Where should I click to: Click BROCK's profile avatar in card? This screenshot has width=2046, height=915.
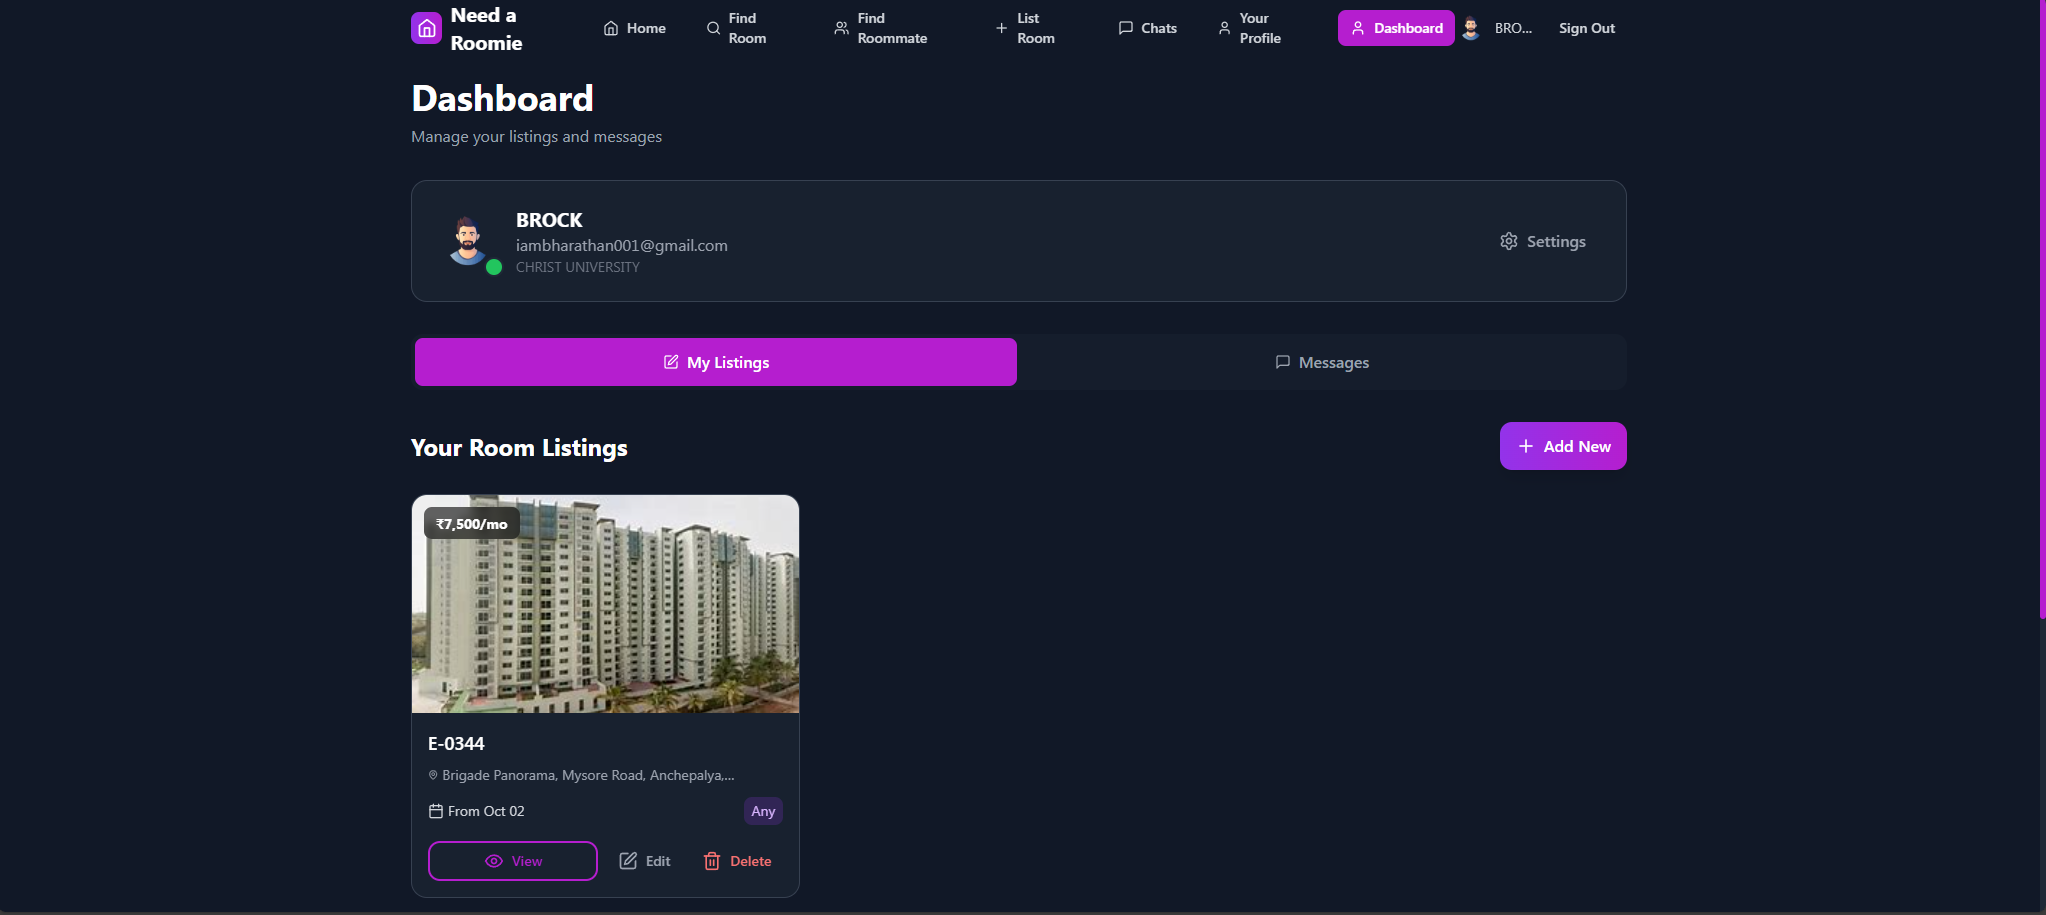coord(467,240)
